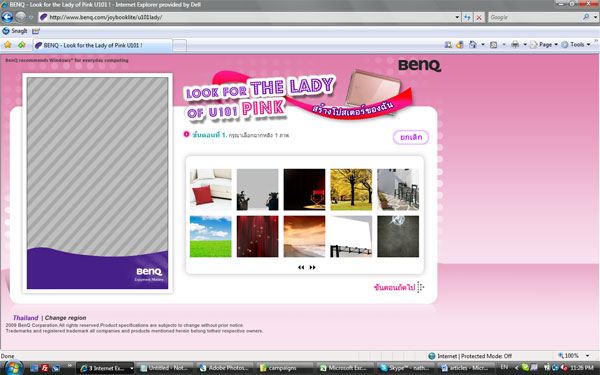The width and height of the screenshot is (600, 375).
Task: Click the previous thumbnails double-arrow
Action: pyautogui.click(x=301, y=267)
